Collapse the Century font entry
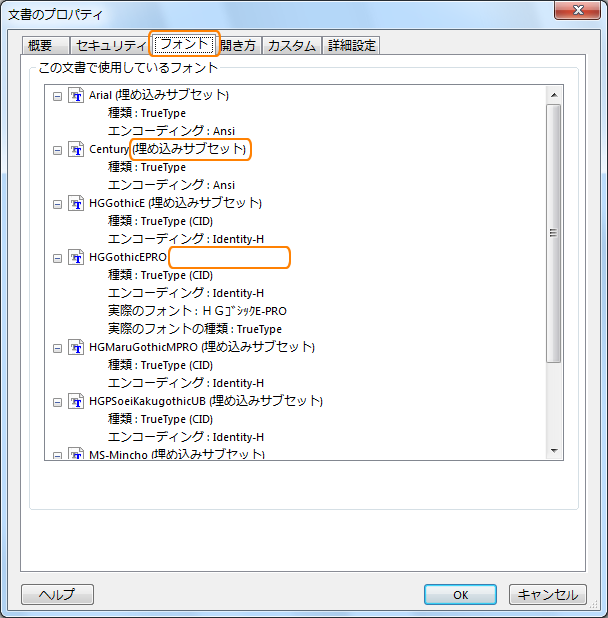 58,151
